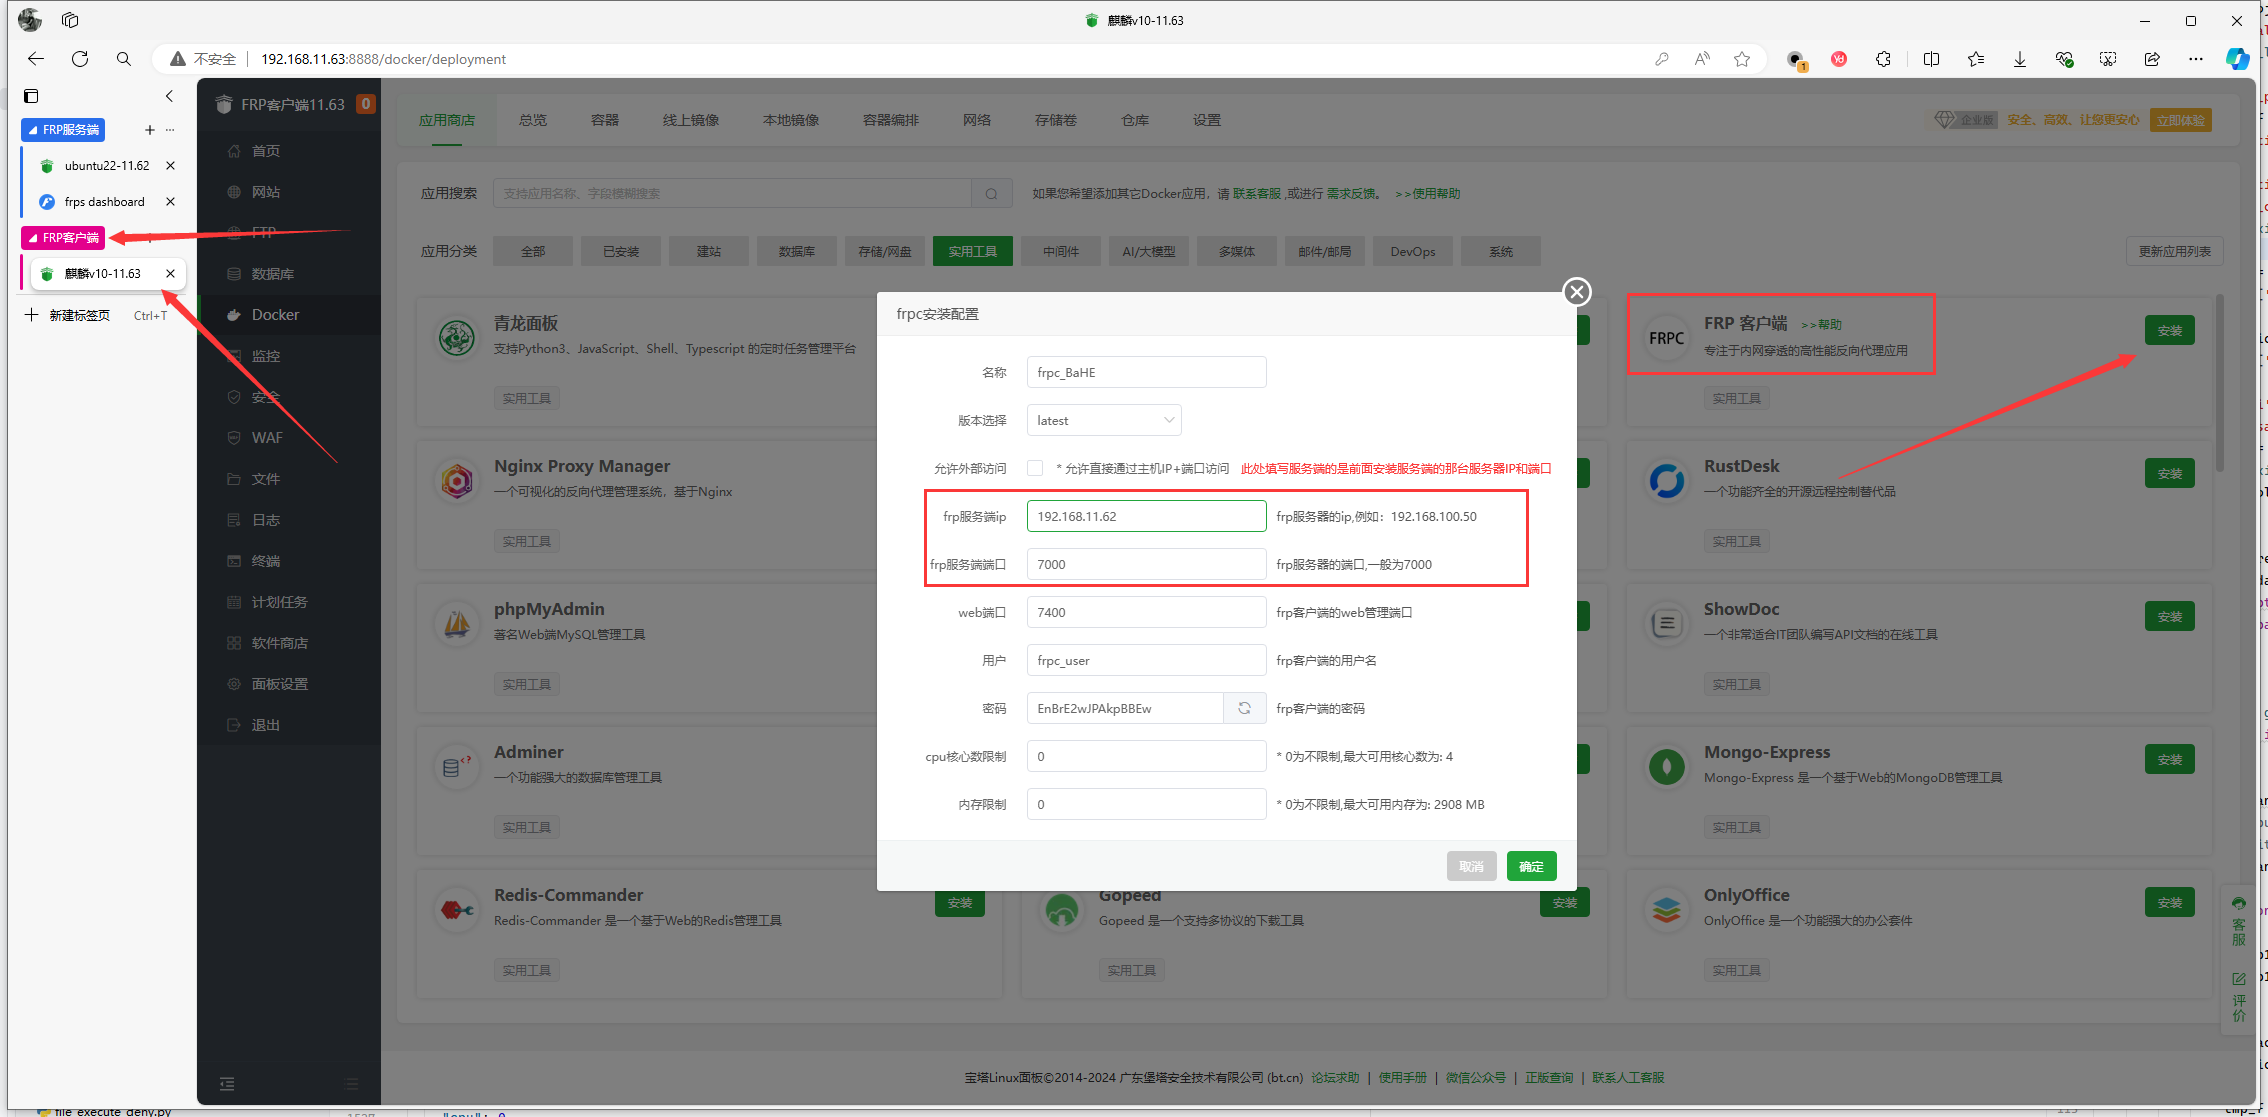Open version selection dropdown showing latest
This screenshot has width=2268, height=1117.
[x=1104, y=420]
